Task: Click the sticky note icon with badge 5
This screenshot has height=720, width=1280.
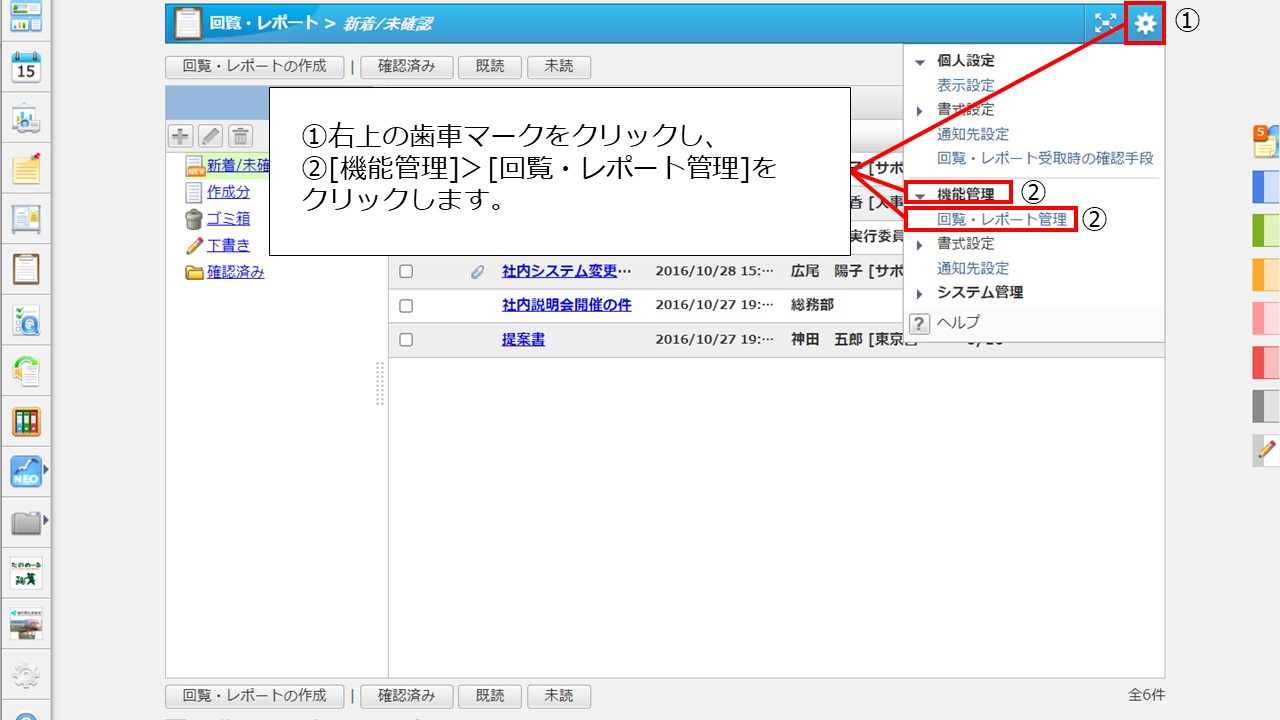Action: pyautogui.click(x=1265, y=142)
